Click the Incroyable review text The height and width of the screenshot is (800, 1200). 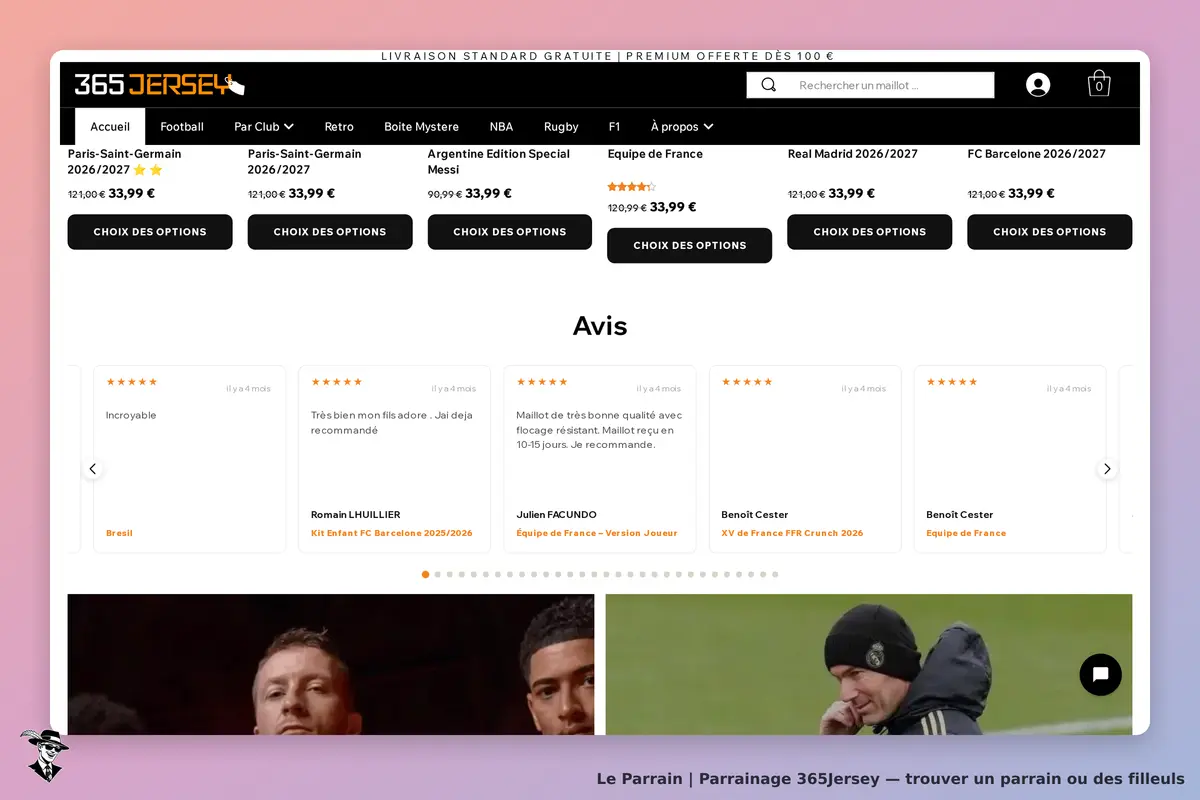click(x=131, y=415)
